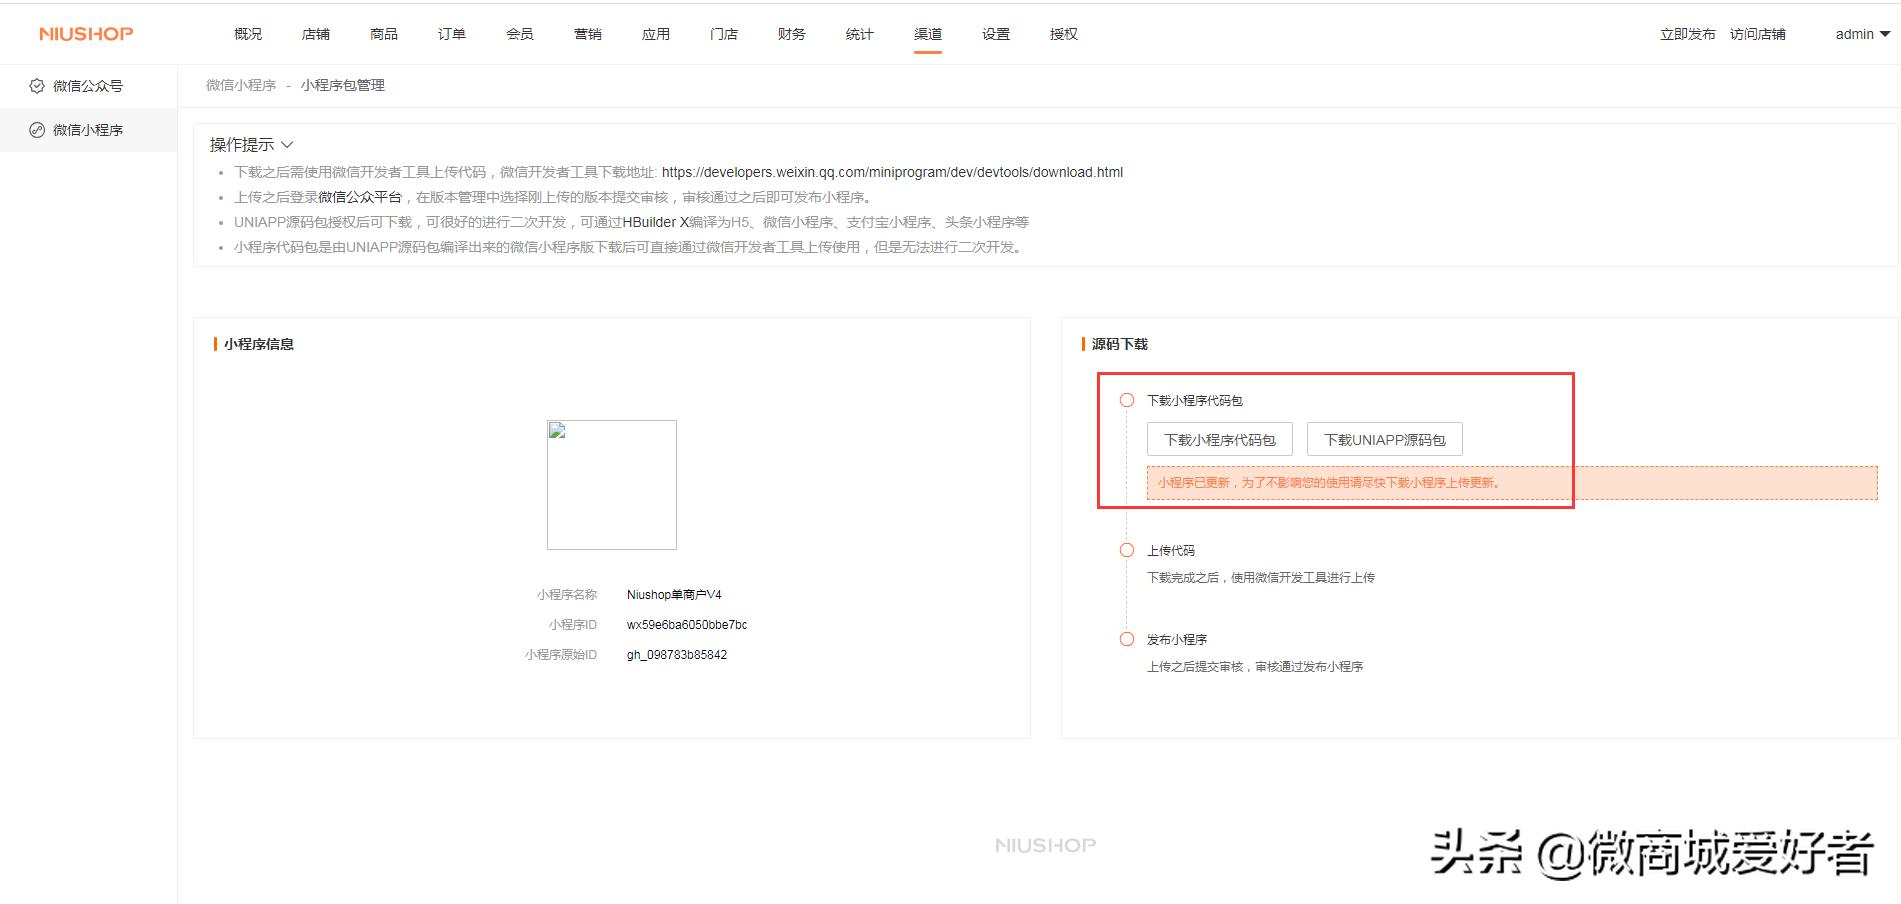Click the mini program logo thumbnail
Viewport: 1901px width, 904px height.
tap(611, 485)
